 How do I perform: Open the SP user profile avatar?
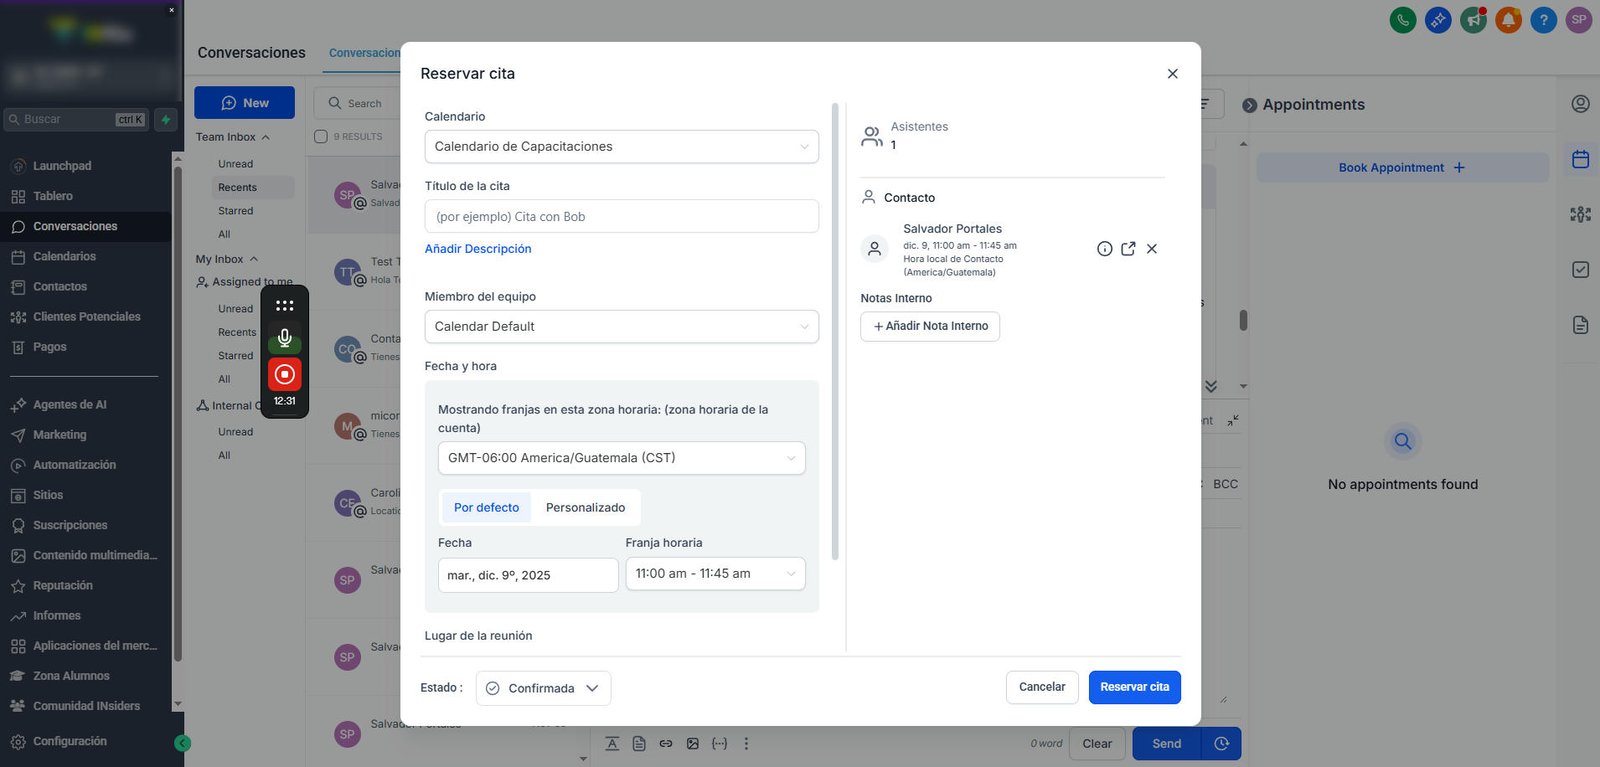[x=1579, y=20]
